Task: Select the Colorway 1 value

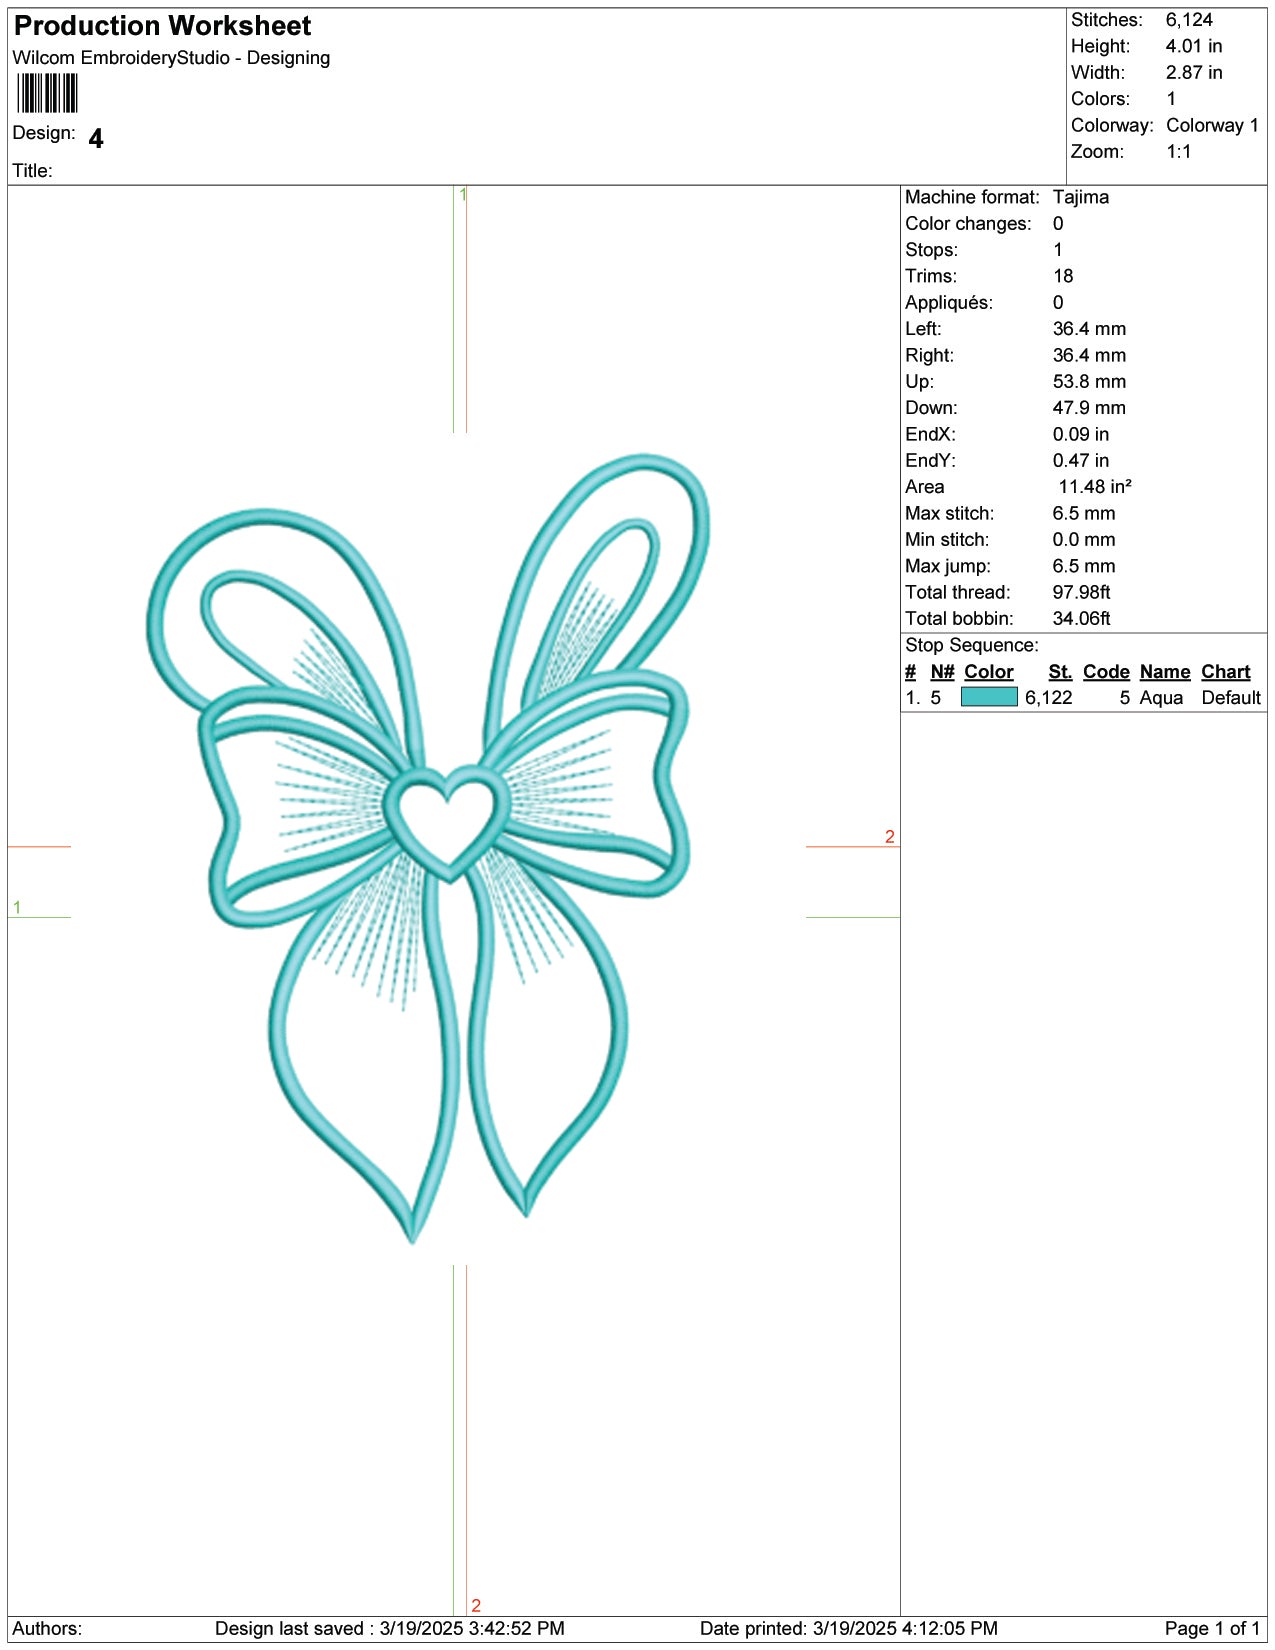Action: (1211, 125)
